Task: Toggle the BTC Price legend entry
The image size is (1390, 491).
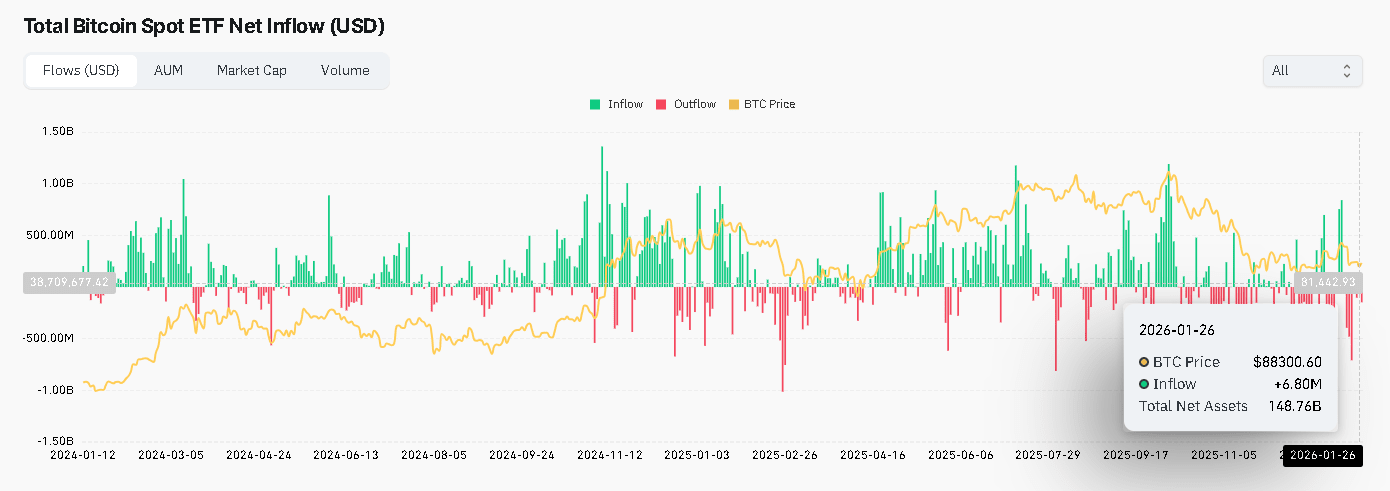Action: [x=761, y=104]
